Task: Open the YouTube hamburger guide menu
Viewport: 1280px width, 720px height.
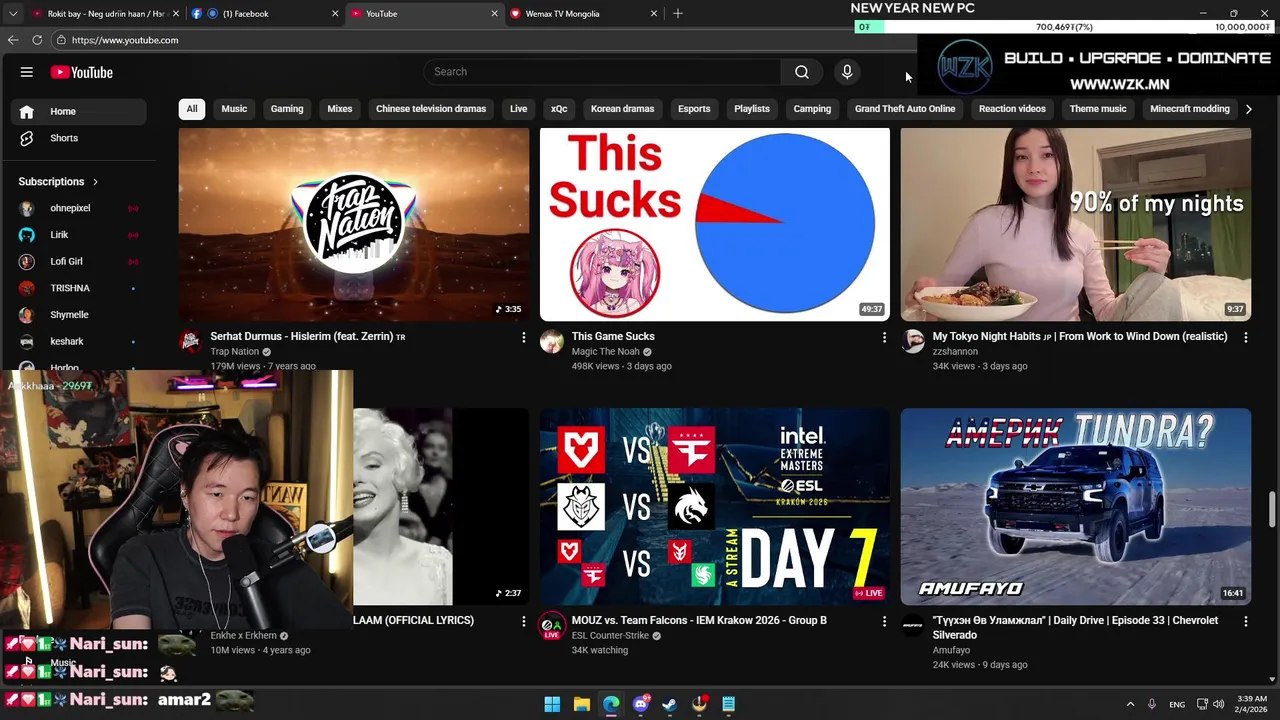Action: point(27,72)
